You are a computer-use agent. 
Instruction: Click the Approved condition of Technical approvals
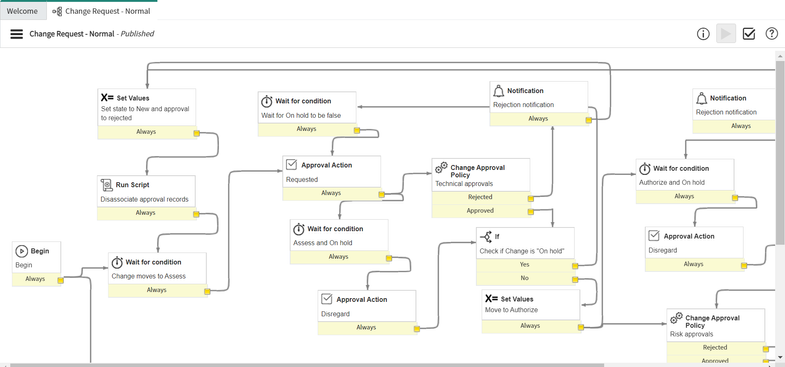[480, 211]
